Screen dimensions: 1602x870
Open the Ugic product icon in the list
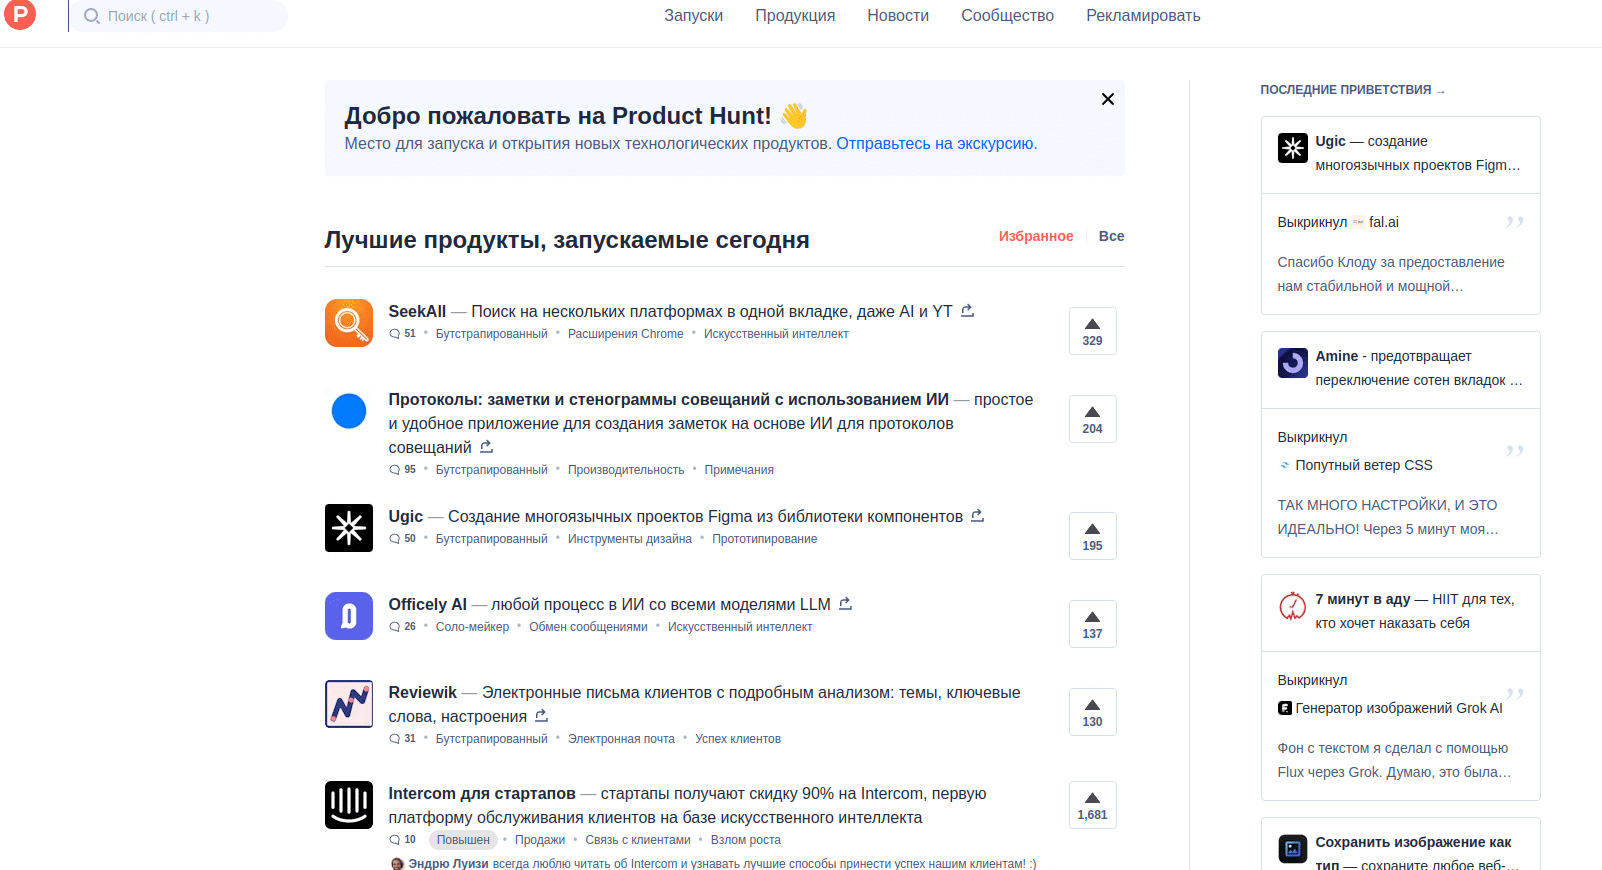tap(349, 528)
